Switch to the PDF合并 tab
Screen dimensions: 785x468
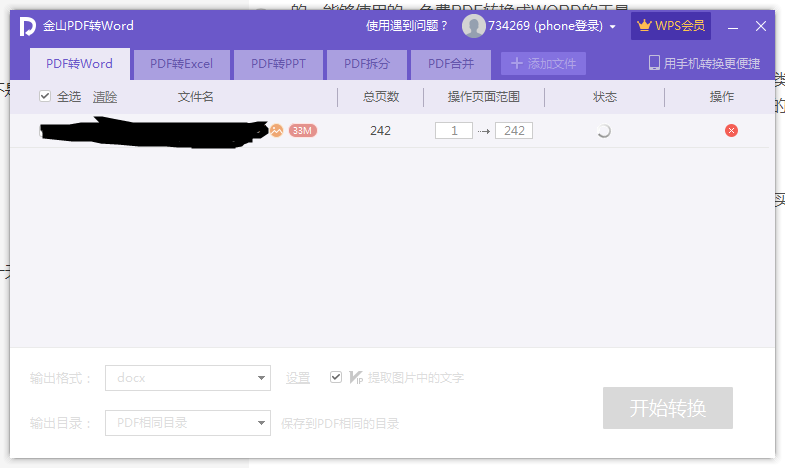pos(451,64)
